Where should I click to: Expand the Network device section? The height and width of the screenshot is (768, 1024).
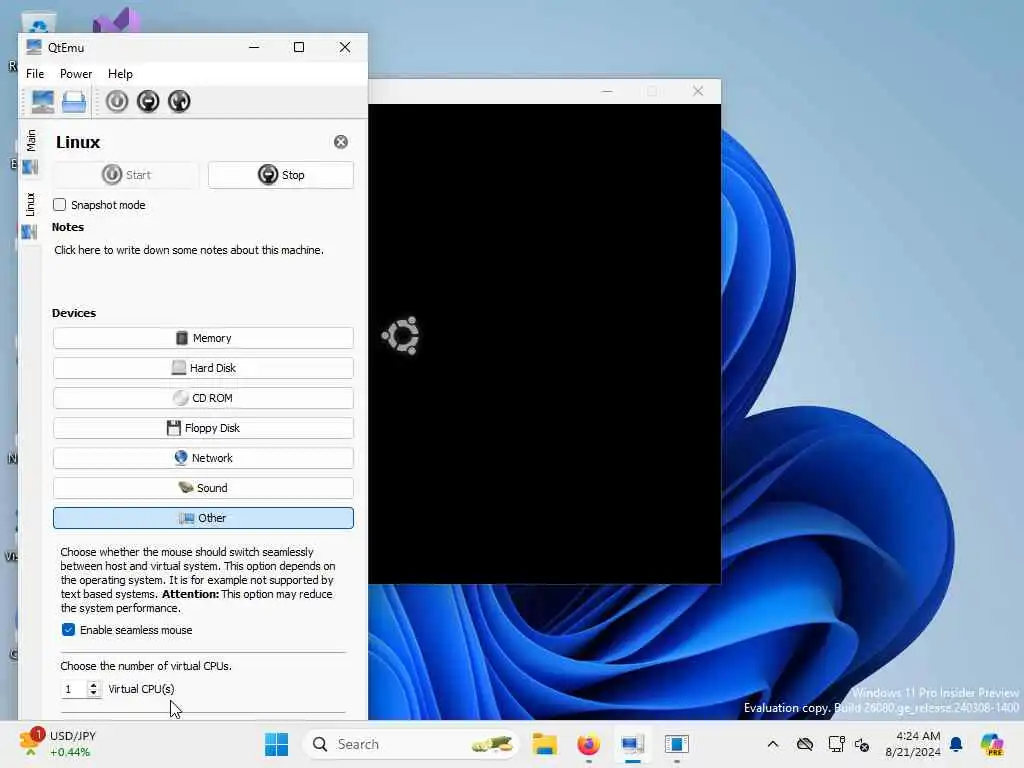click(203, 458)
